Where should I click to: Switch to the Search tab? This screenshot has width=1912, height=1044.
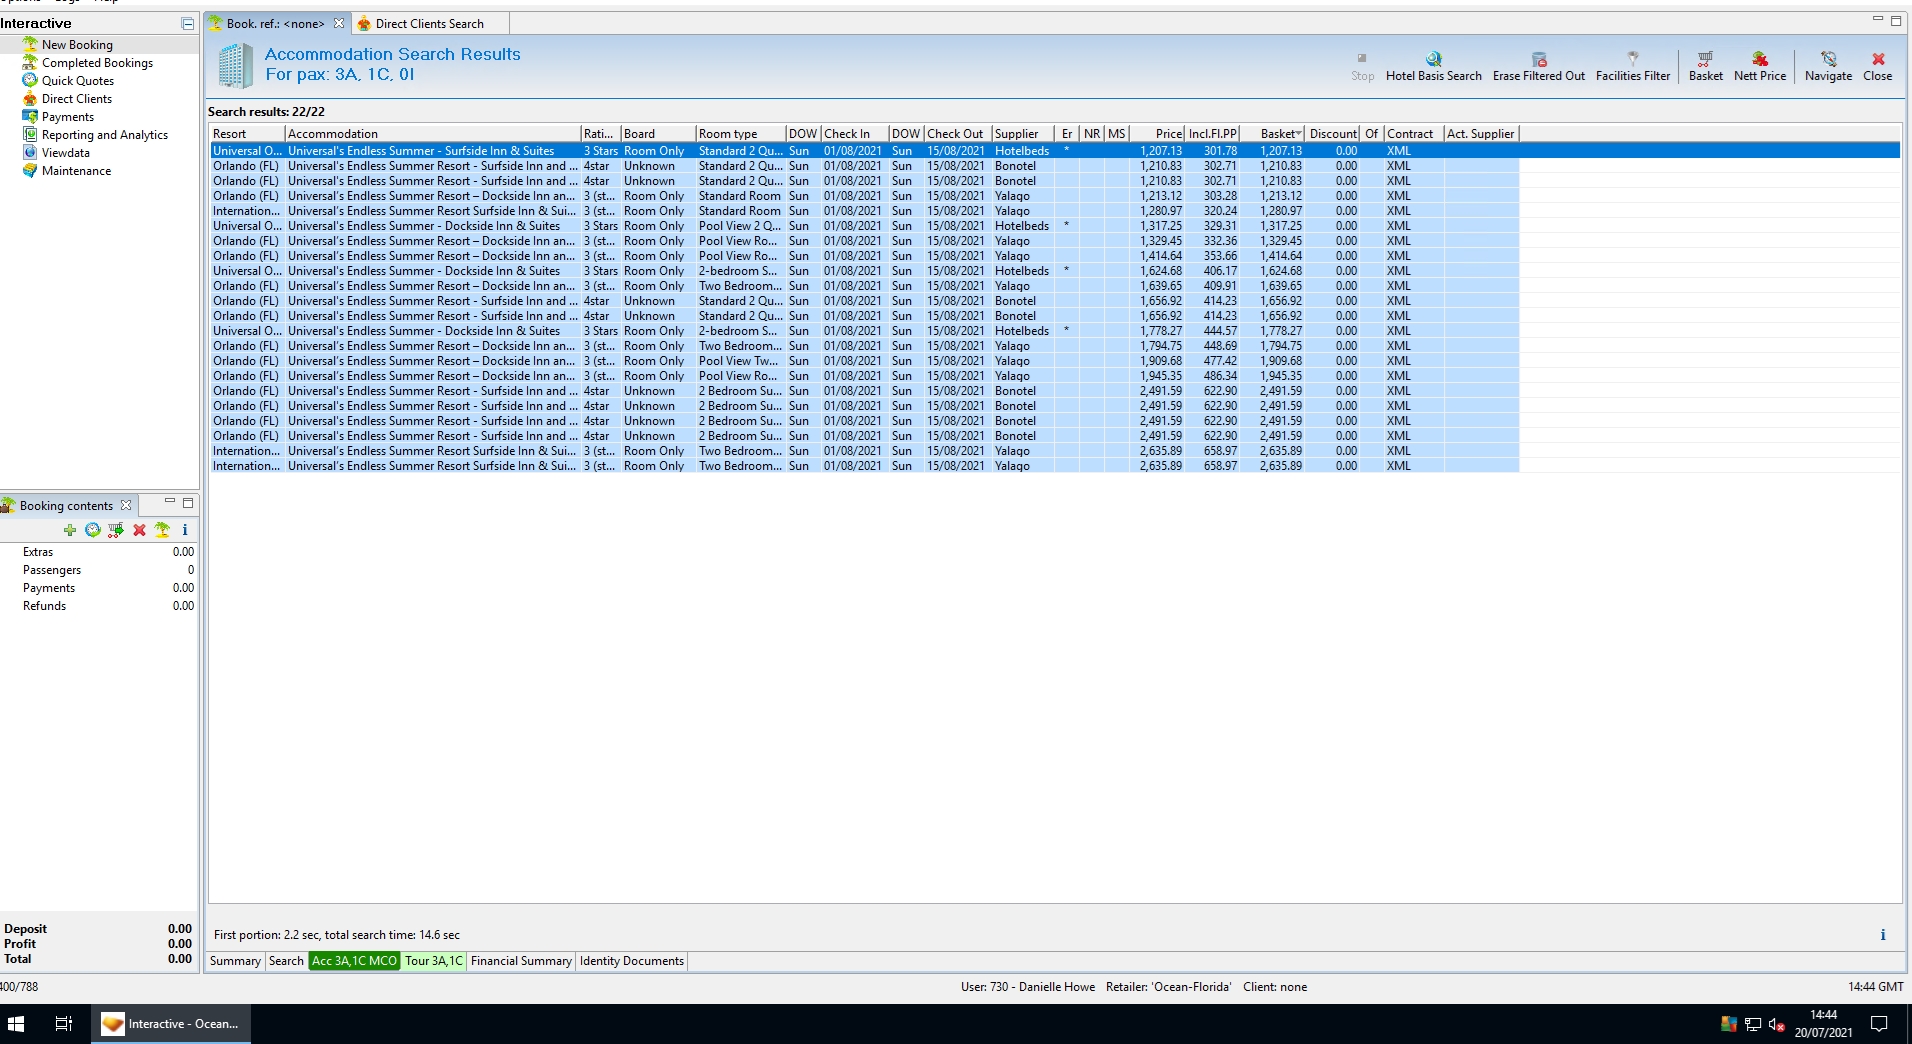click(286, 961)
